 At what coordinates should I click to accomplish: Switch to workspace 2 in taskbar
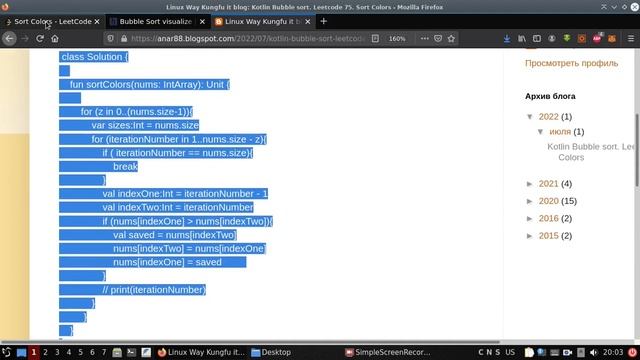coord(45,352)
